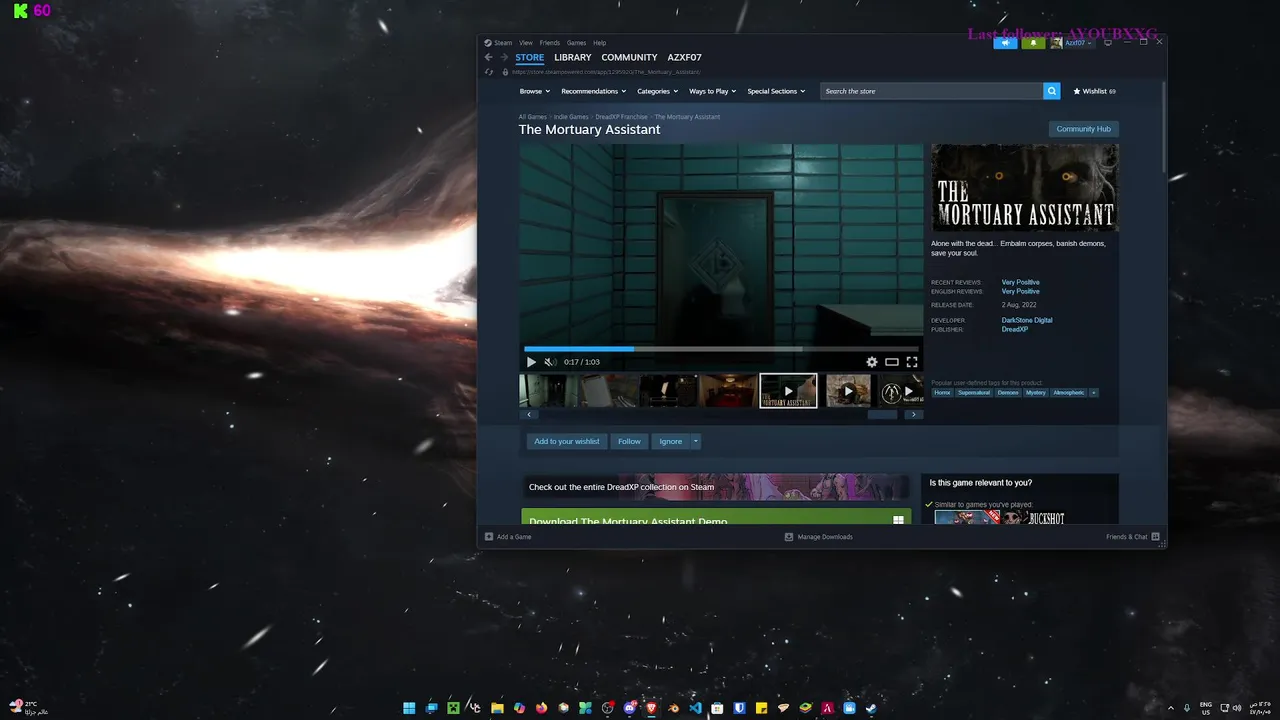Open the green notifications bell
1280x720 pixels.
pyautogui.click(x=1034, y=43)
